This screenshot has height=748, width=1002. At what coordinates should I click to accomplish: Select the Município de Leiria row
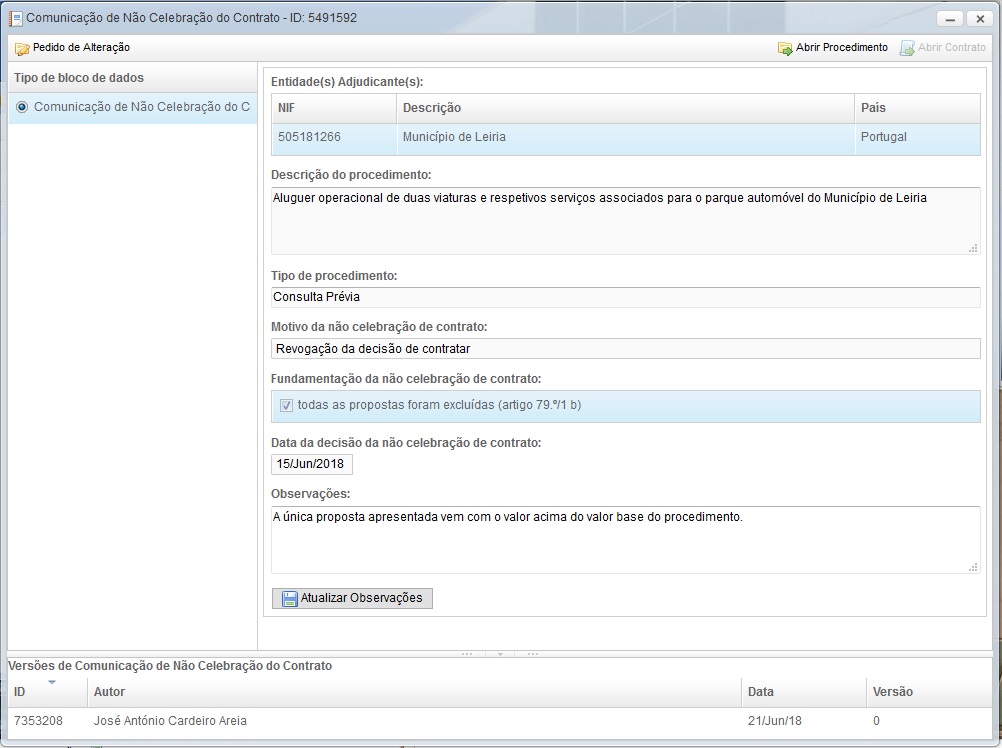[x=625, y=137]
